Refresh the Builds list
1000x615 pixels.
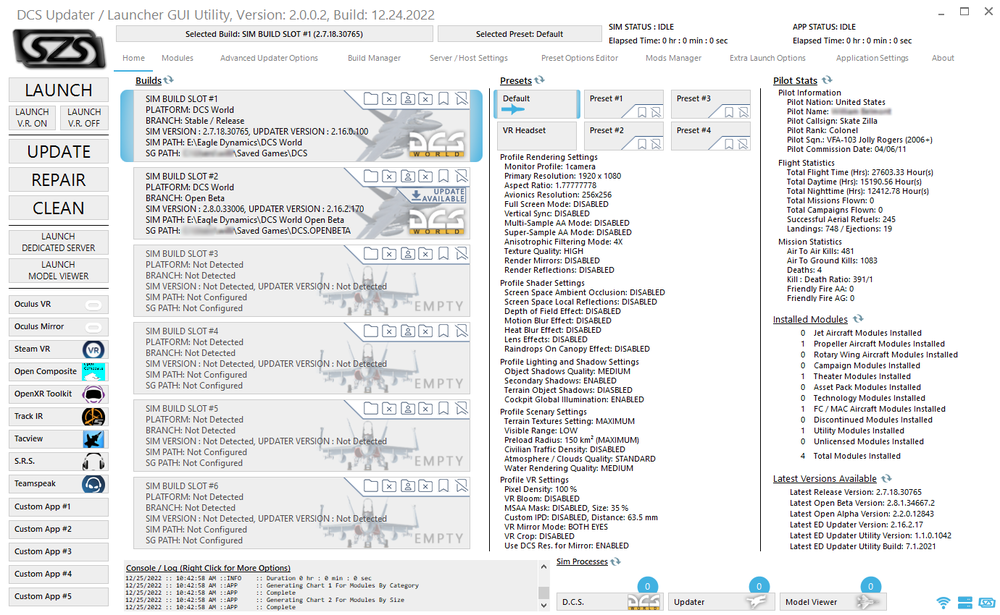point(166,80)
